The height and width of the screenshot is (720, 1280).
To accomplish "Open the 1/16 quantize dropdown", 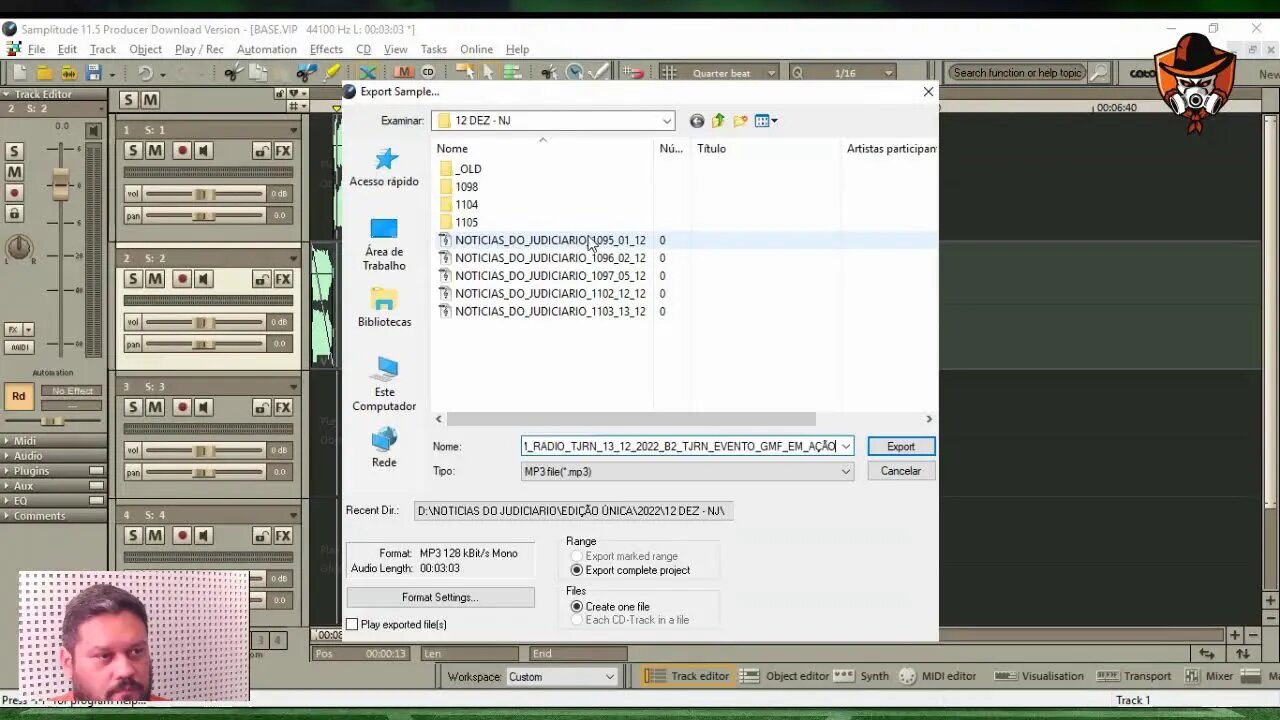I will [888, 73].
